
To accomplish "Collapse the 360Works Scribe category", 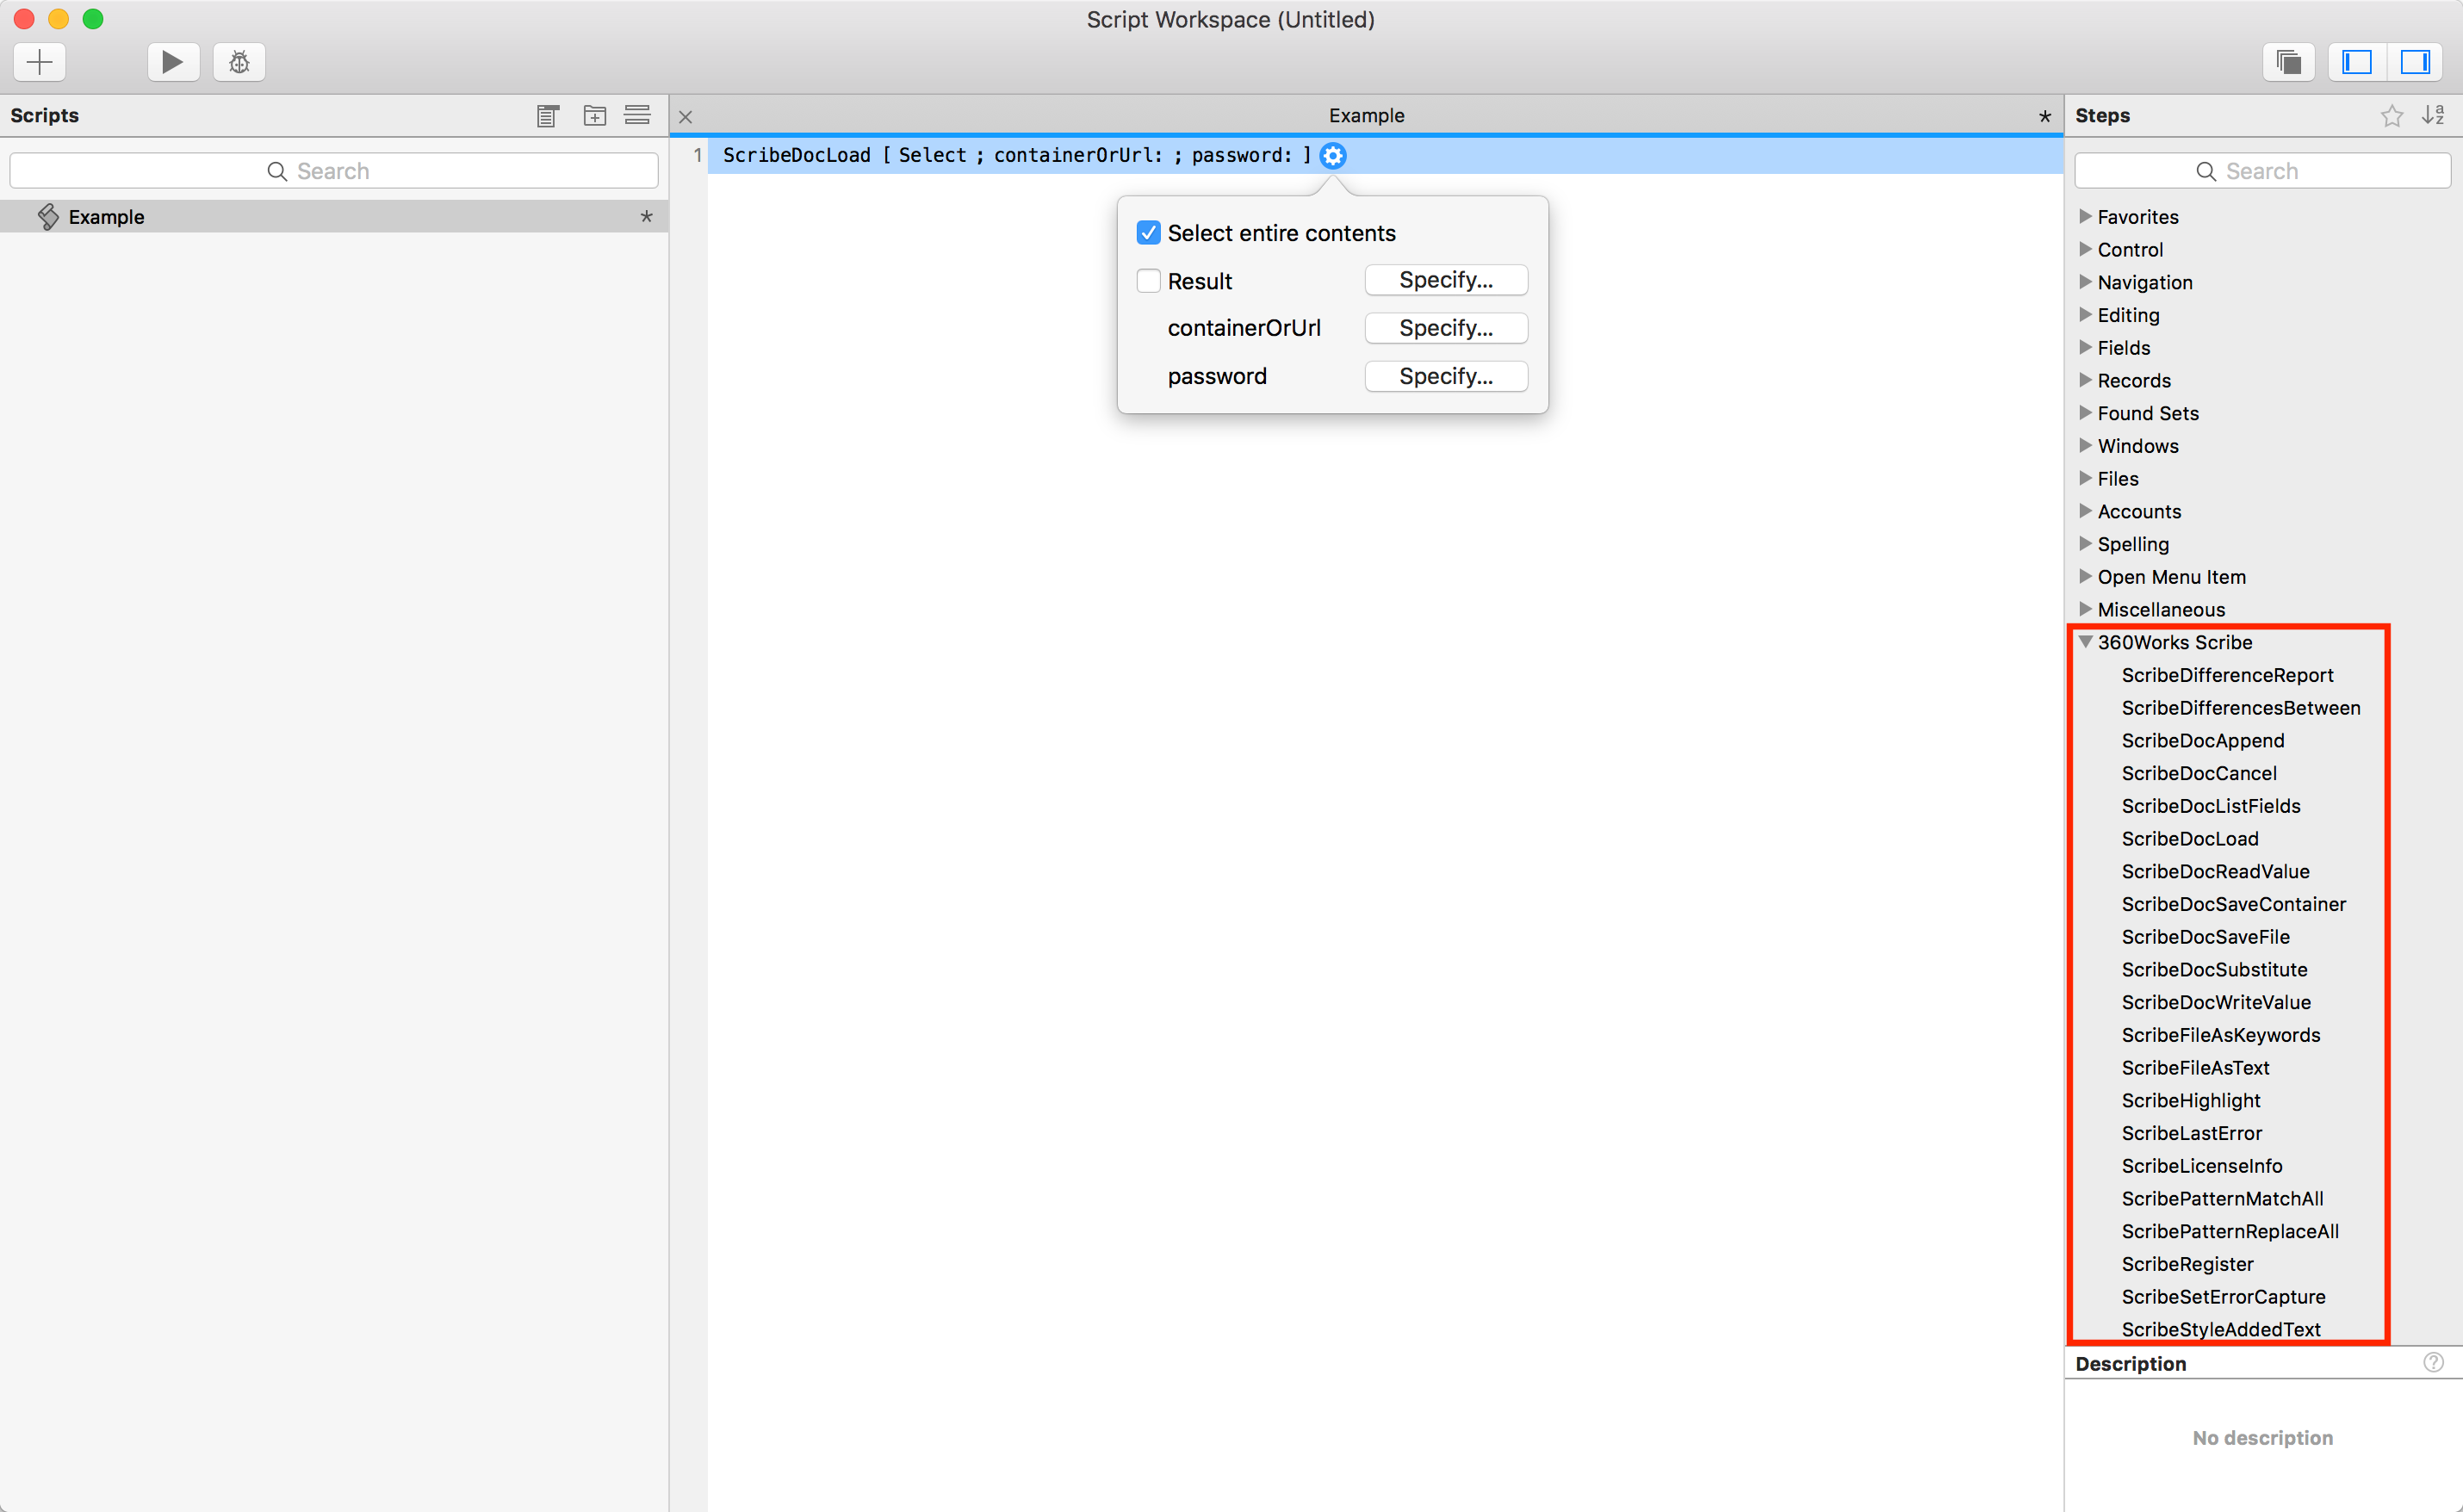I will click(2086, 642).
